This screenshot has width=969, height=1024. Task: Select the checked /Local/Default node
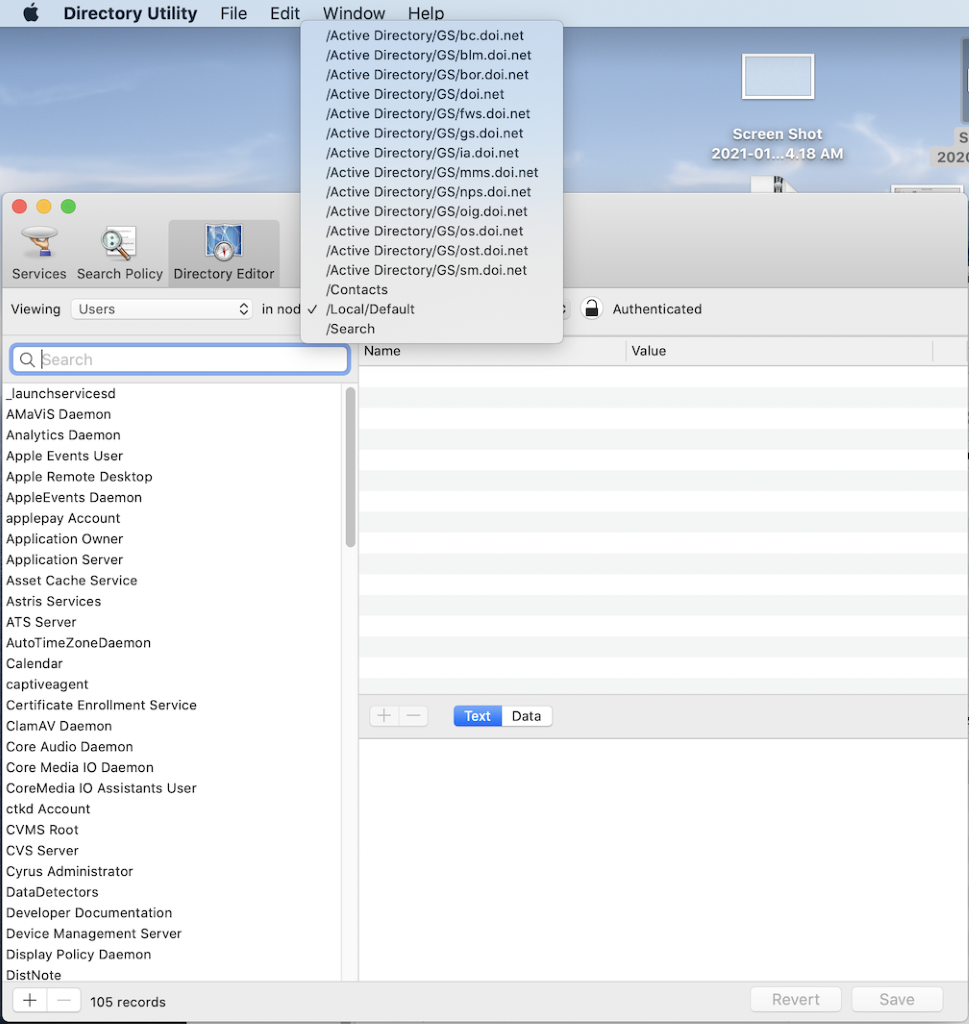(432, 310)
